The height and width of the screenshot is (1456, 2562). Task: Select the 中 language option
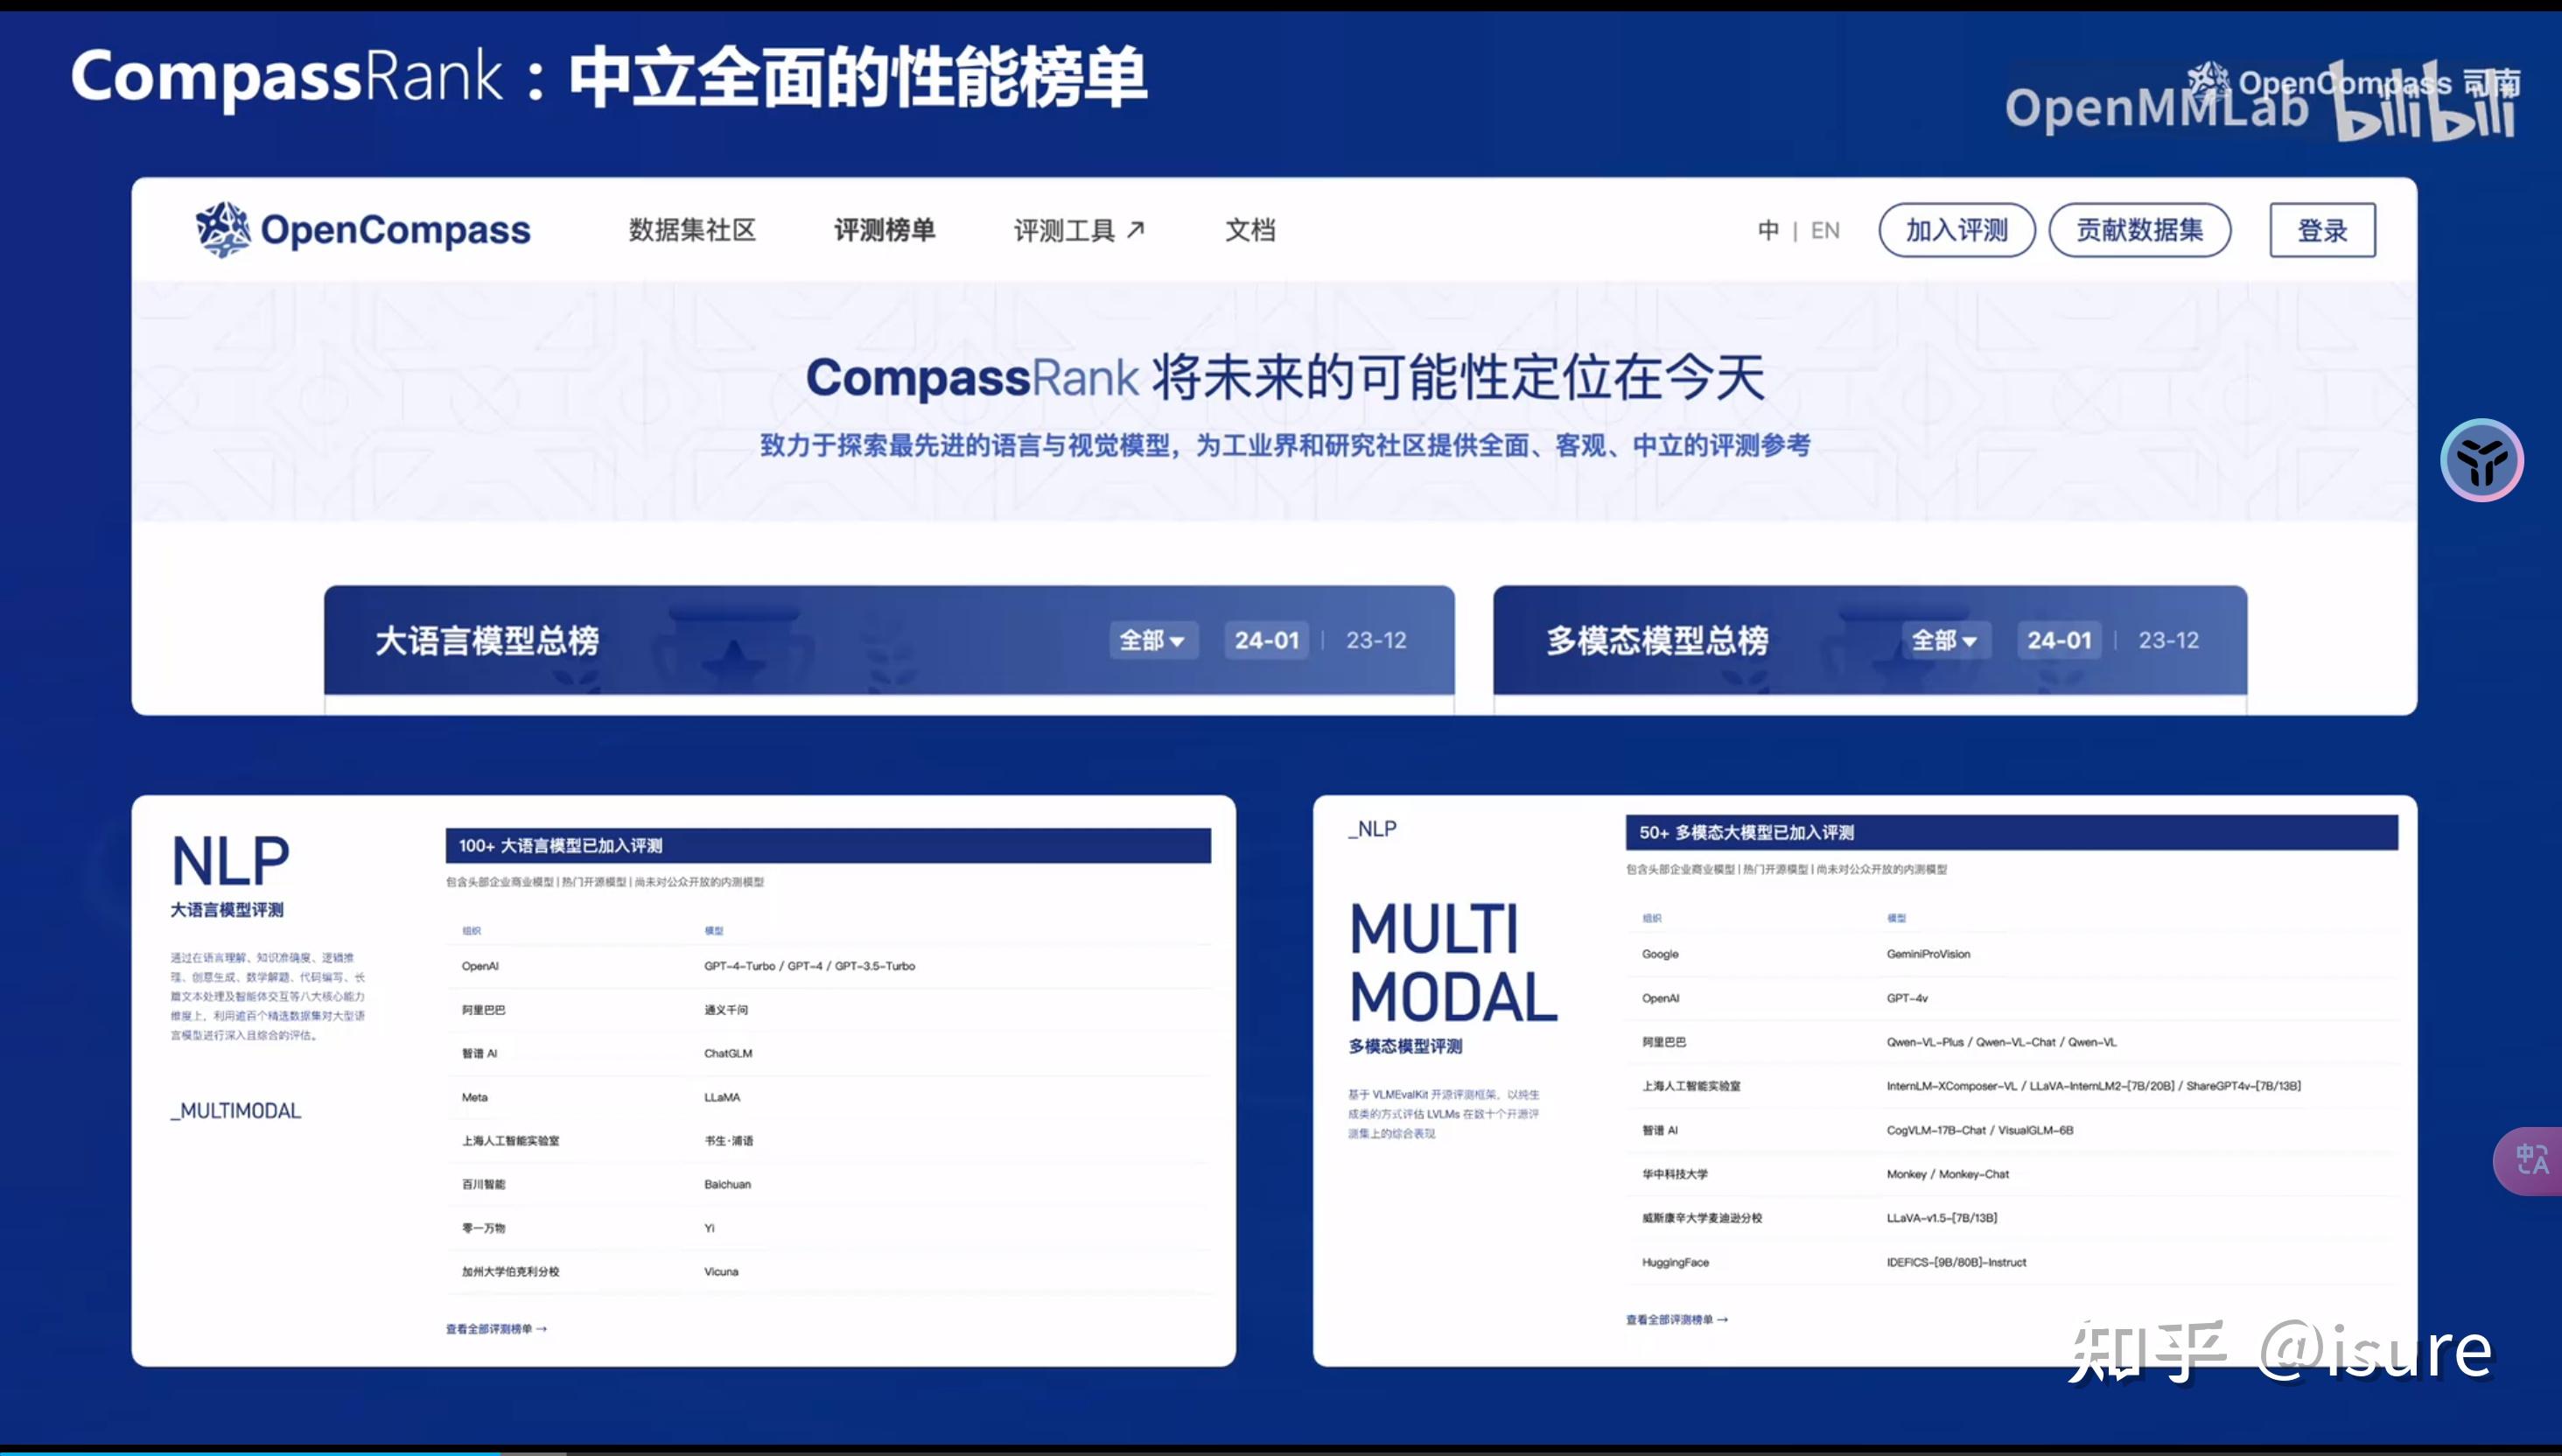coord(1768,230)
